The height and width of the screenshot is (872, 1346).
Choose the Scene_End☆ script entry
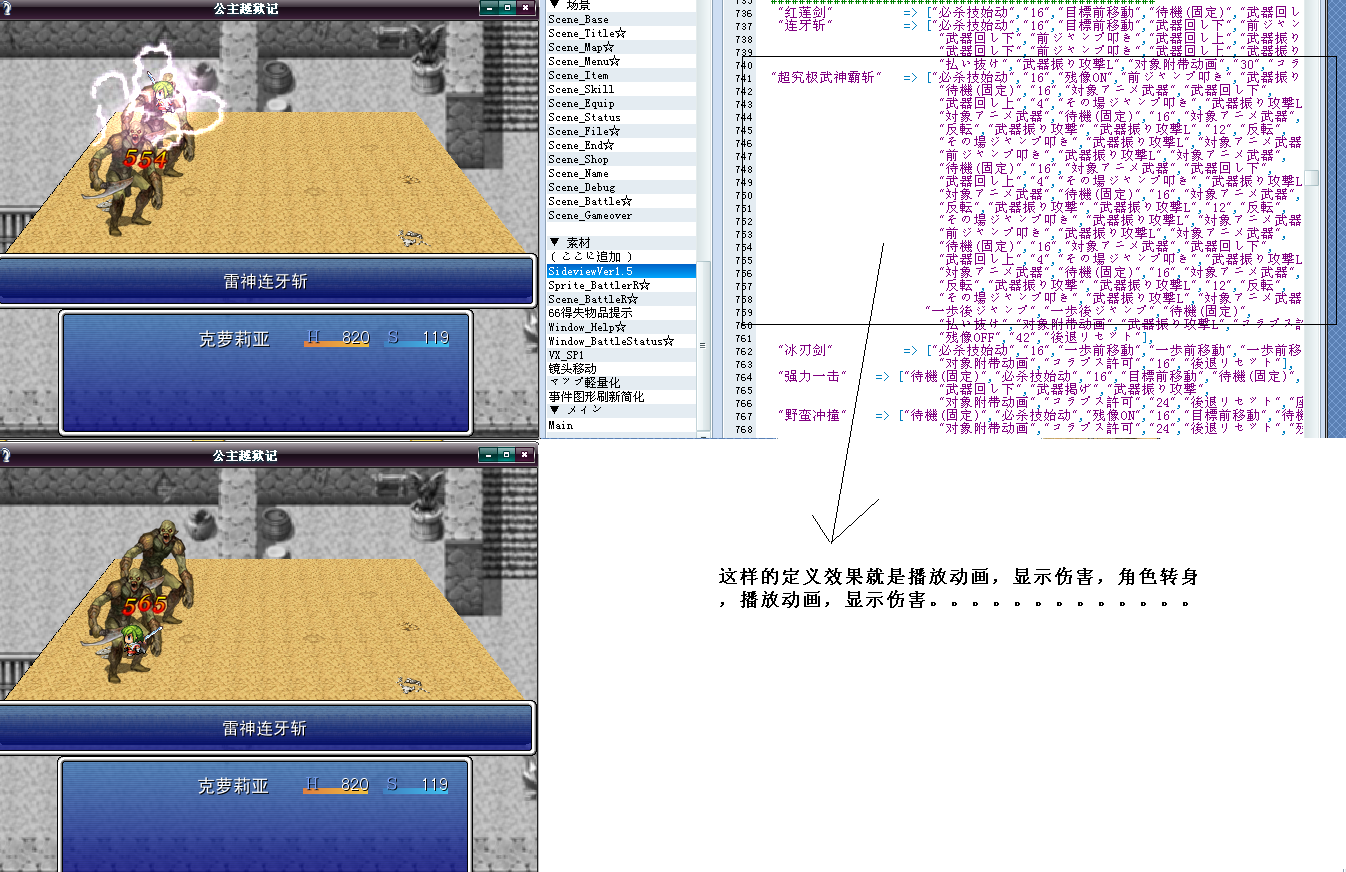(x=621, y=145)
